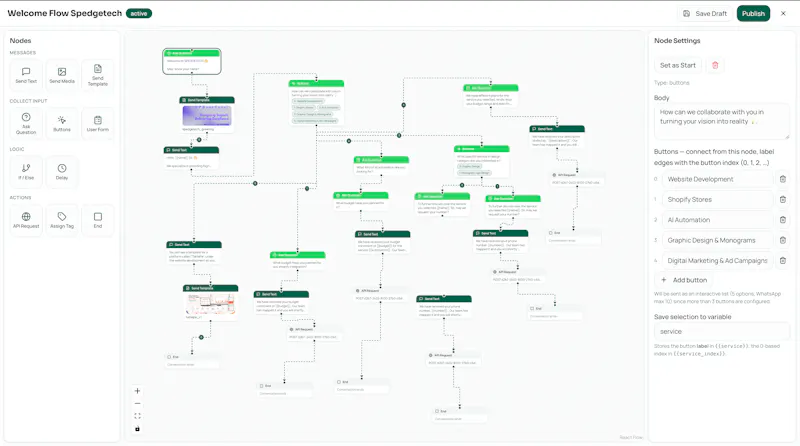Add a Send Text node from the palette
The width and height of the screenshot is (800, 446).
click(x=26, y=76)
